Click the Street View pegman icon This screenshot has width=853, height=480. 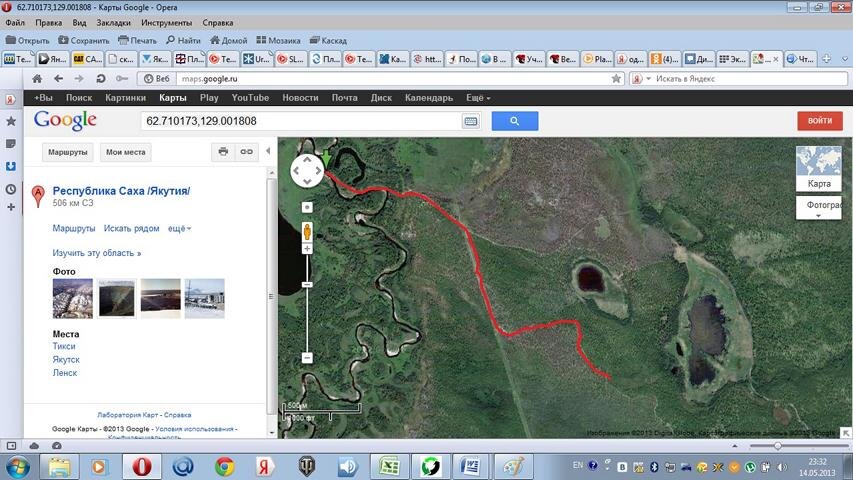[x=307, y=231]
